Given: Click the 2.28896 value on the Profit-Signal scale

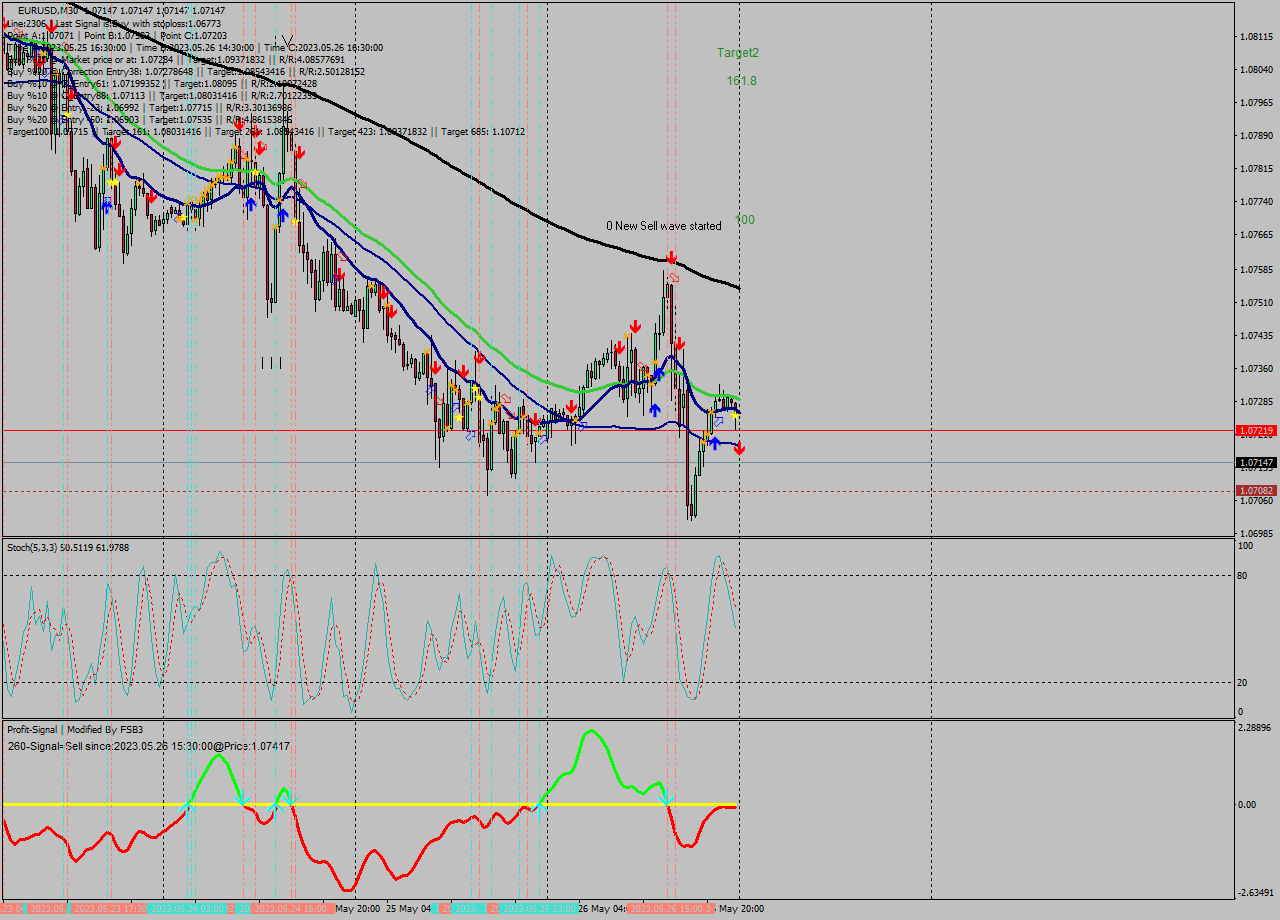Looking at the screenshot, I should pos(1257,728).
